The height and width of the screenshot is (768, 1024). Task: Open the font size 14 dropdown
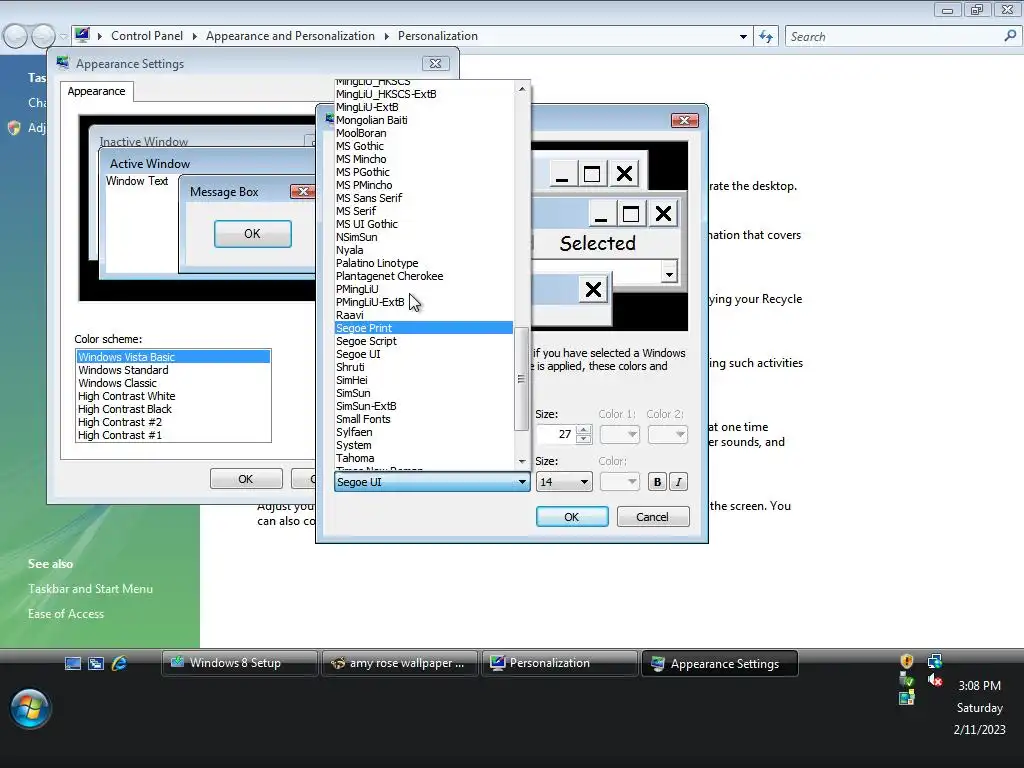tap(564, 482)
